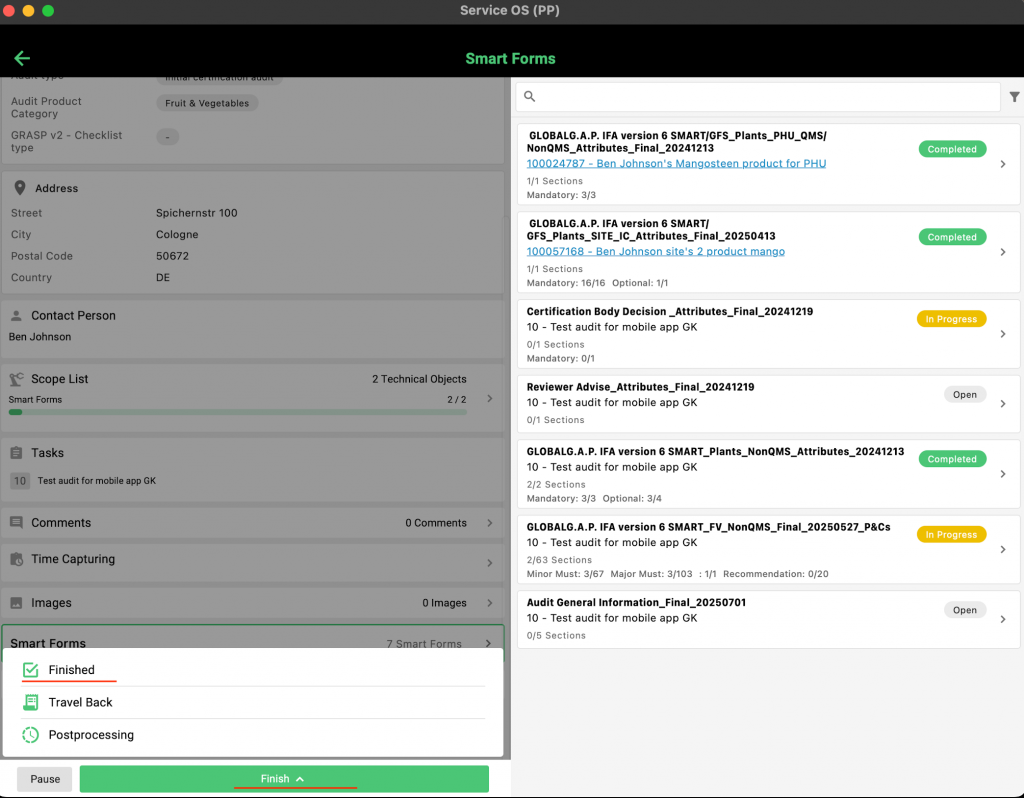Click the Comments speech bubble icon
The width and height of the screenshot is (1024, 798).
(17, 523)
